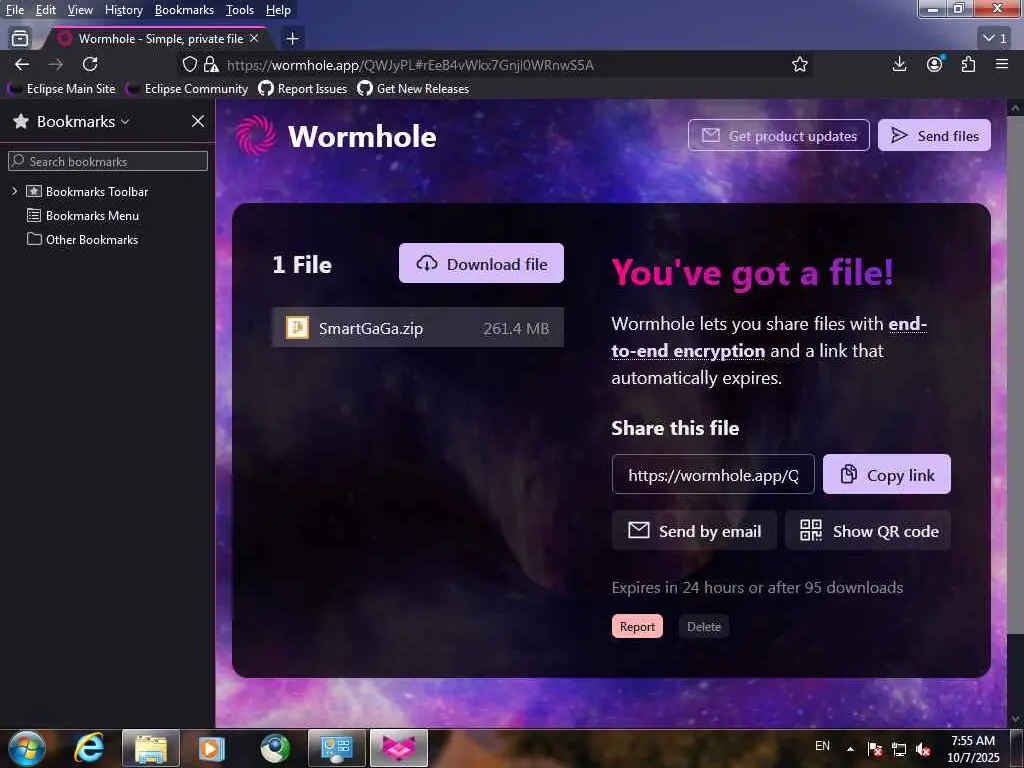Close the Wormhole tab
The width and height of the screenshot is (1024, 768).
[x=254, y=39]
